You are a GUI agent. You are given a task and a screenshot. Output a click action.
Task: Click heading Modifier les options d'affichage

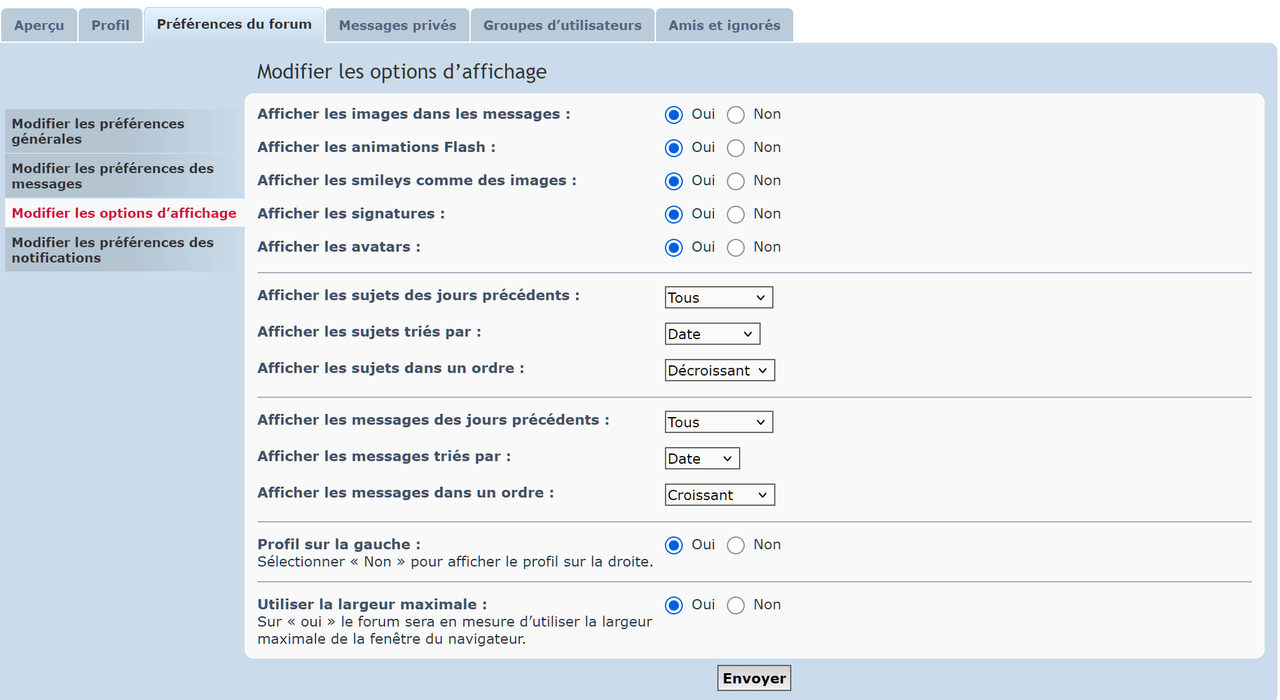pyautogui.click(x=402, y=72)
